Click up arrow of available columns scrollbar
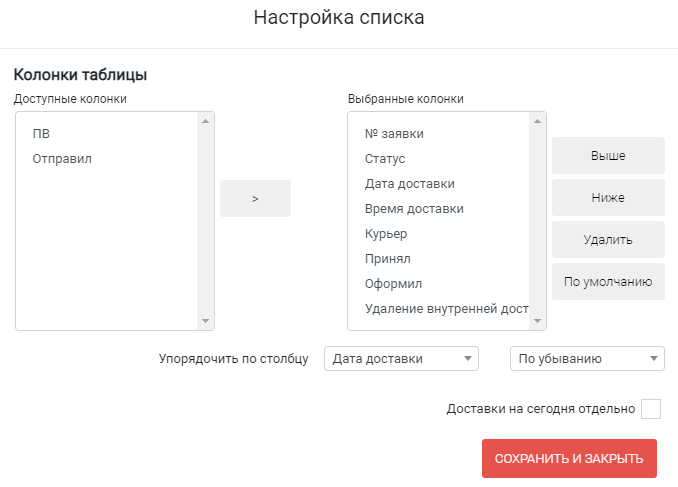 tap(205, 121)
